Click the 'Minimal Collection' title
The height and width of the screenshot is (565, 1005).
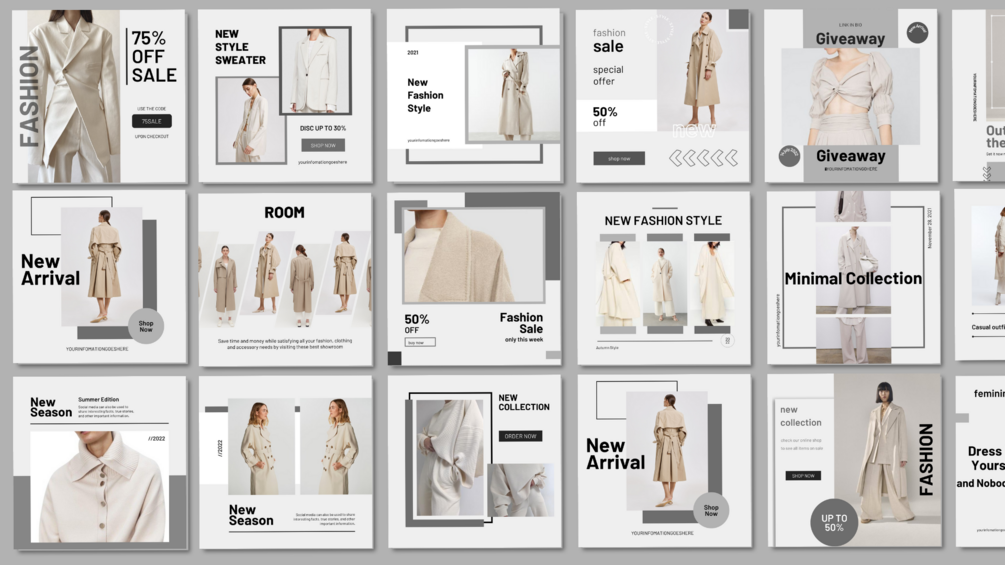click(853, 279)
